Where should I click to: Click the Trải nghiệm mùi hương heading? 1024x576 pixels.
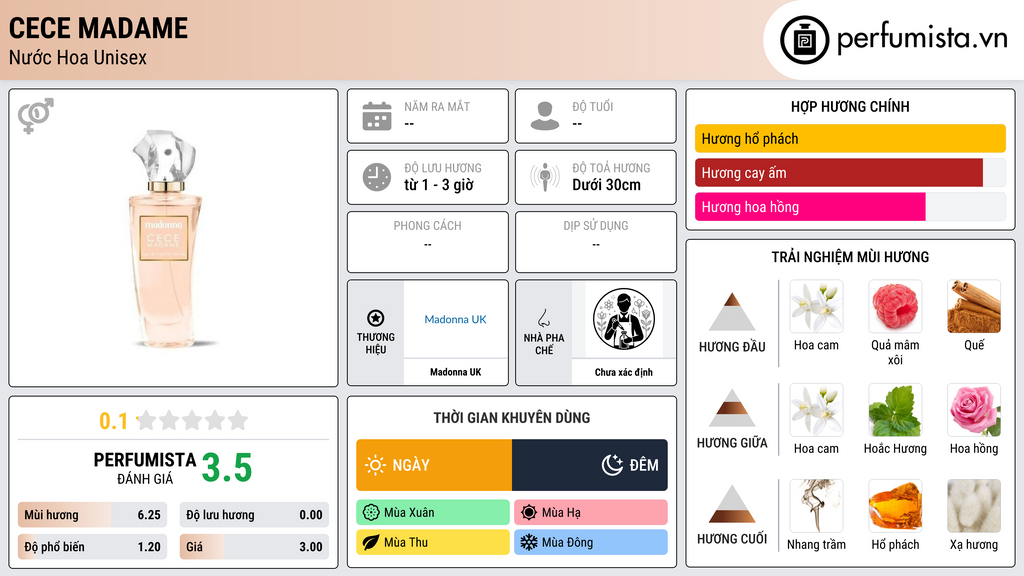(850, 257)
